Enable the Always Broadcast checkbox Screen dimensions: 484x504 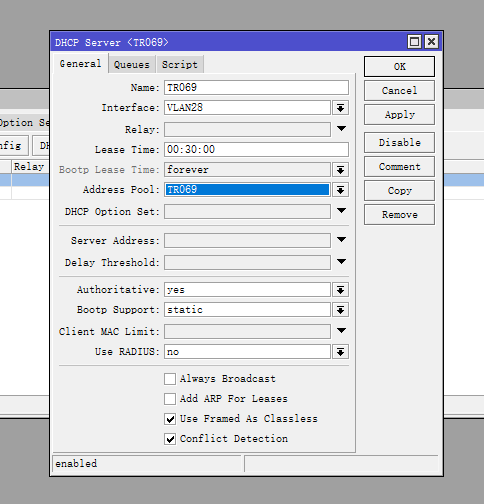pyautogui.click(x=170, y=379)
